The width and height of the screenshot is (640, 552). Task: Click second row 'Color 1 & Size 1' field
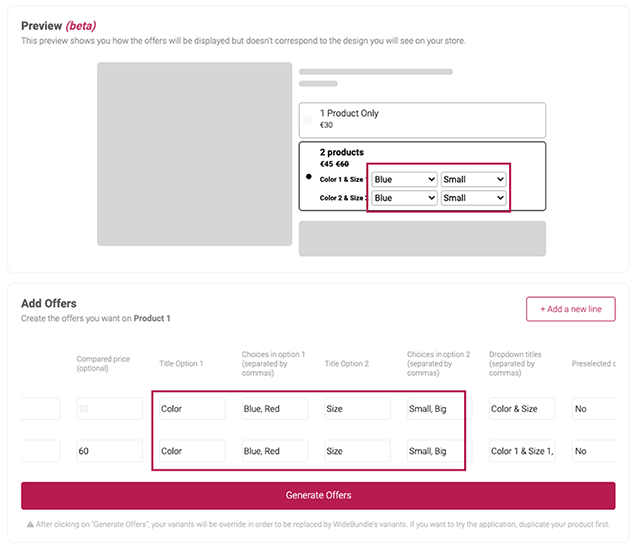[x=522, y=451]
